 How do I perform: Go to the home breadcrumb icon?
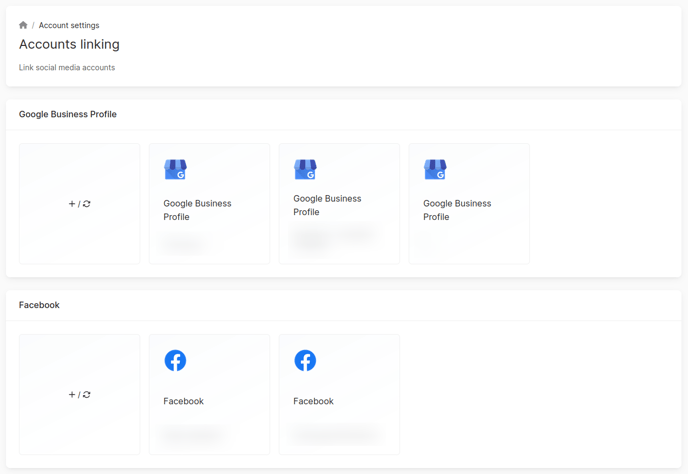click(23, 25)
